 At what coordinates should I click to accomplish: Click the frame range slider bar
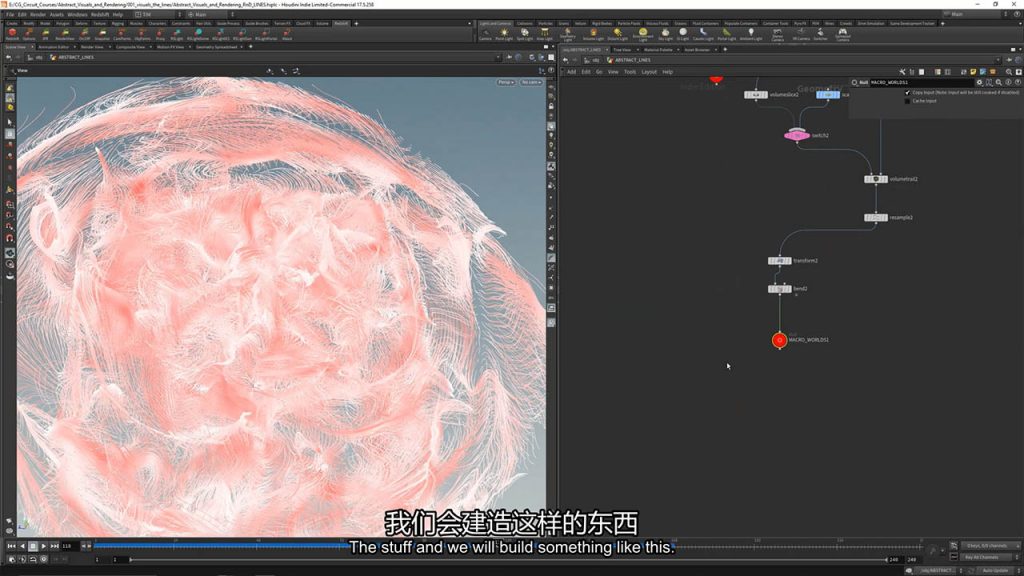point(508,560)
